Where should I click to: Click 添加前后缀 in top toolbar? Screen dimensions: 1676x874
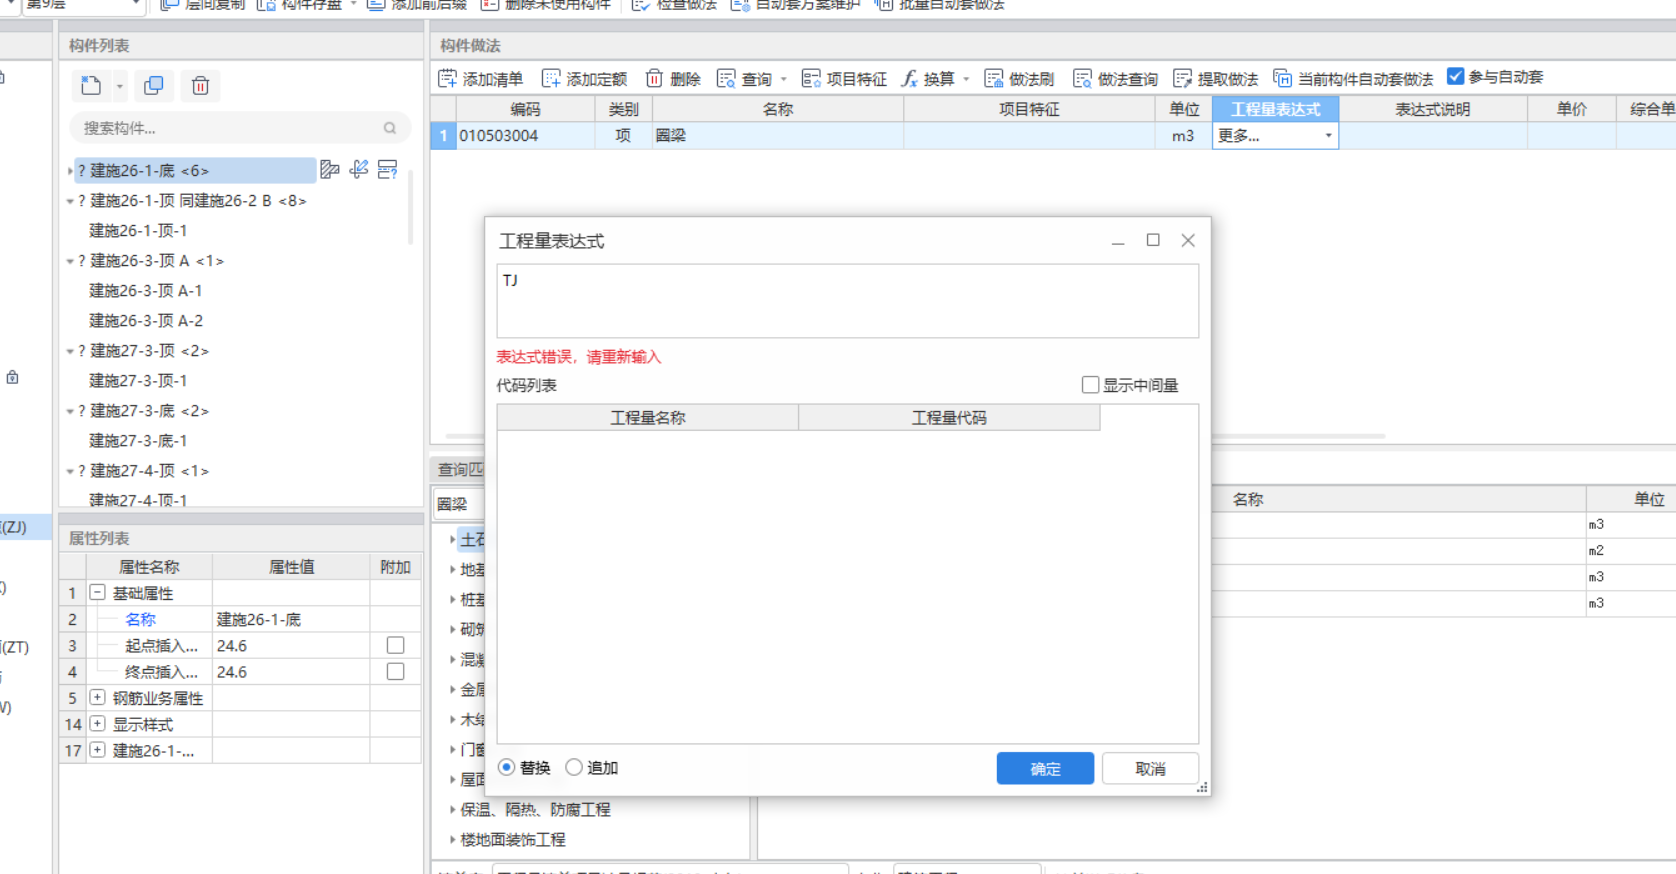417,5
